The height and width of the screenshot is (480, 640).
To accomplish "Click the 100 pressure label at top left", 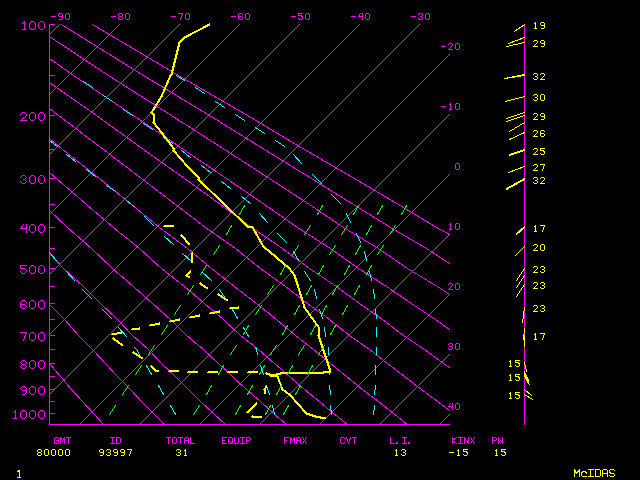I will click(x=33, y=25).
